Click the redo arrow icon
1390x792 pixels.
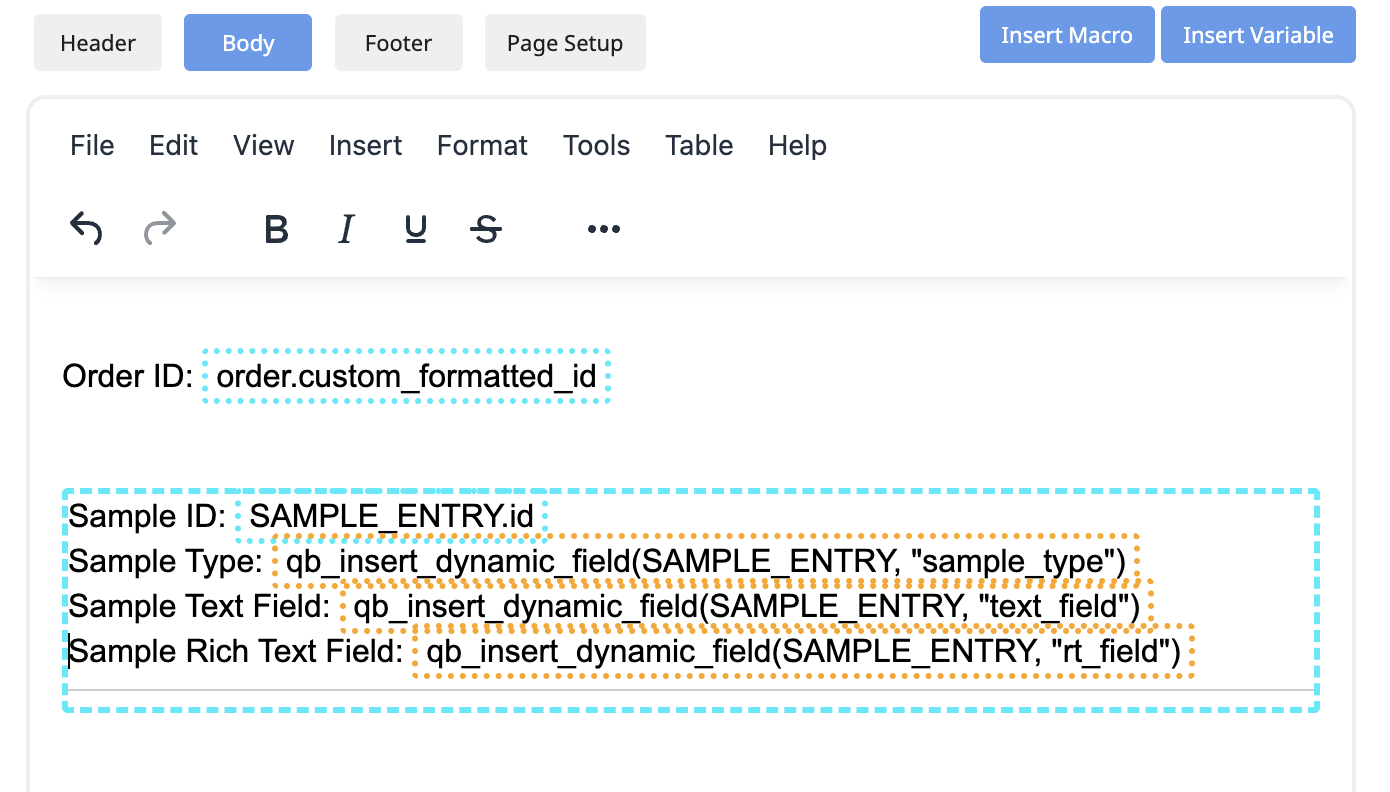[x=160, y=229]
